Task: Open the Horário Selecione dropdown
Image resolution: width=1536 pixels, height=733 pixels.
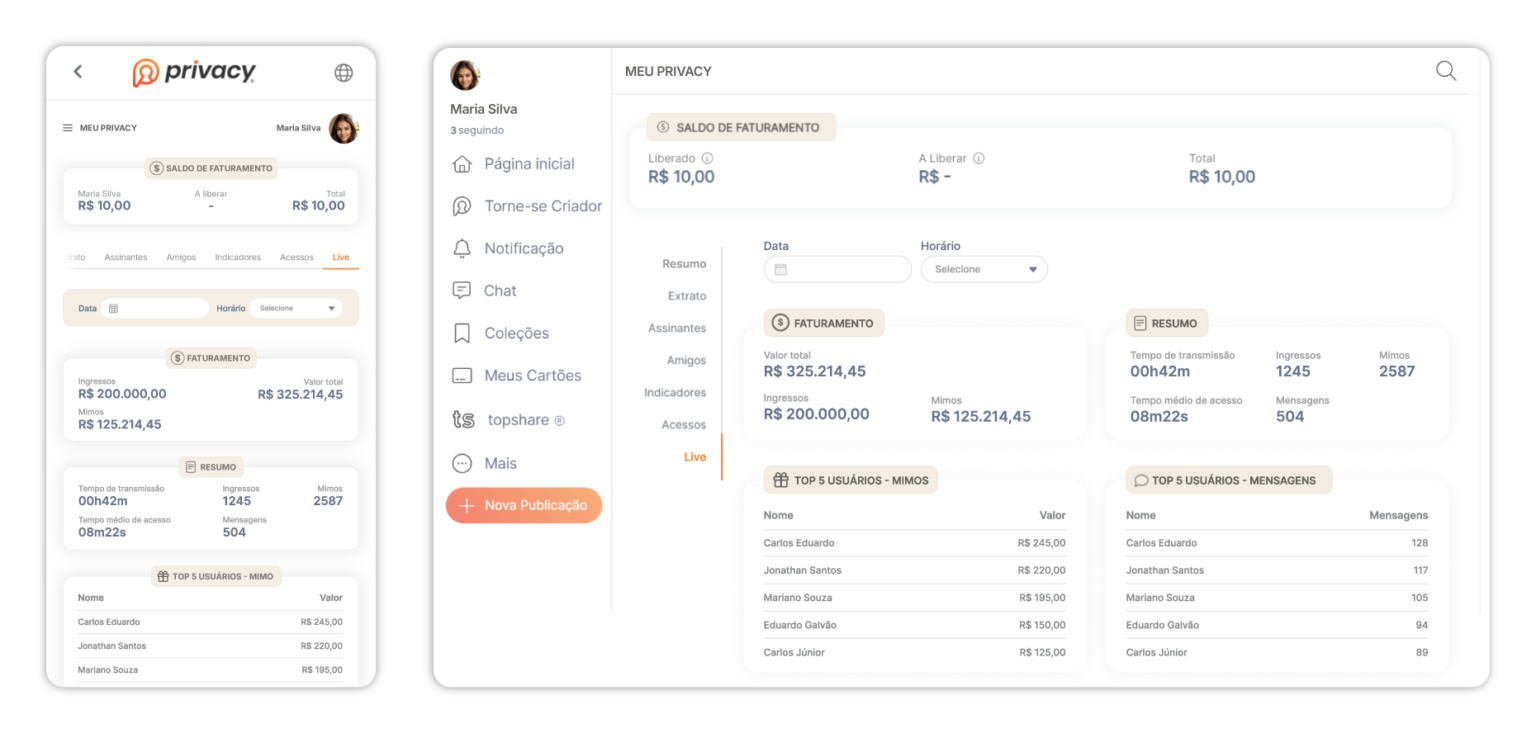Action: (983, 269)
